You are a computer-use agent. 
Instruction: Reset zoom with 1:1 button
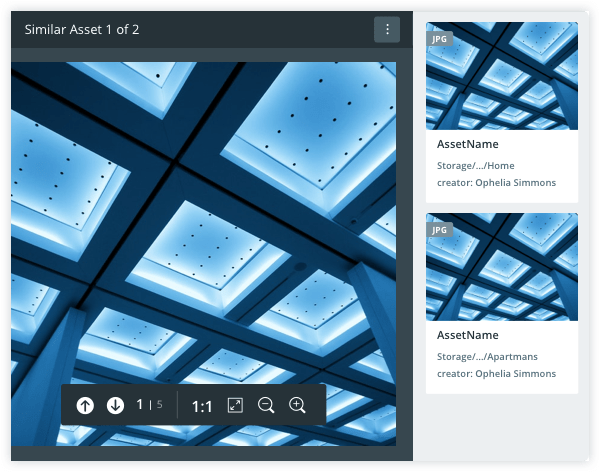(202, 406)
